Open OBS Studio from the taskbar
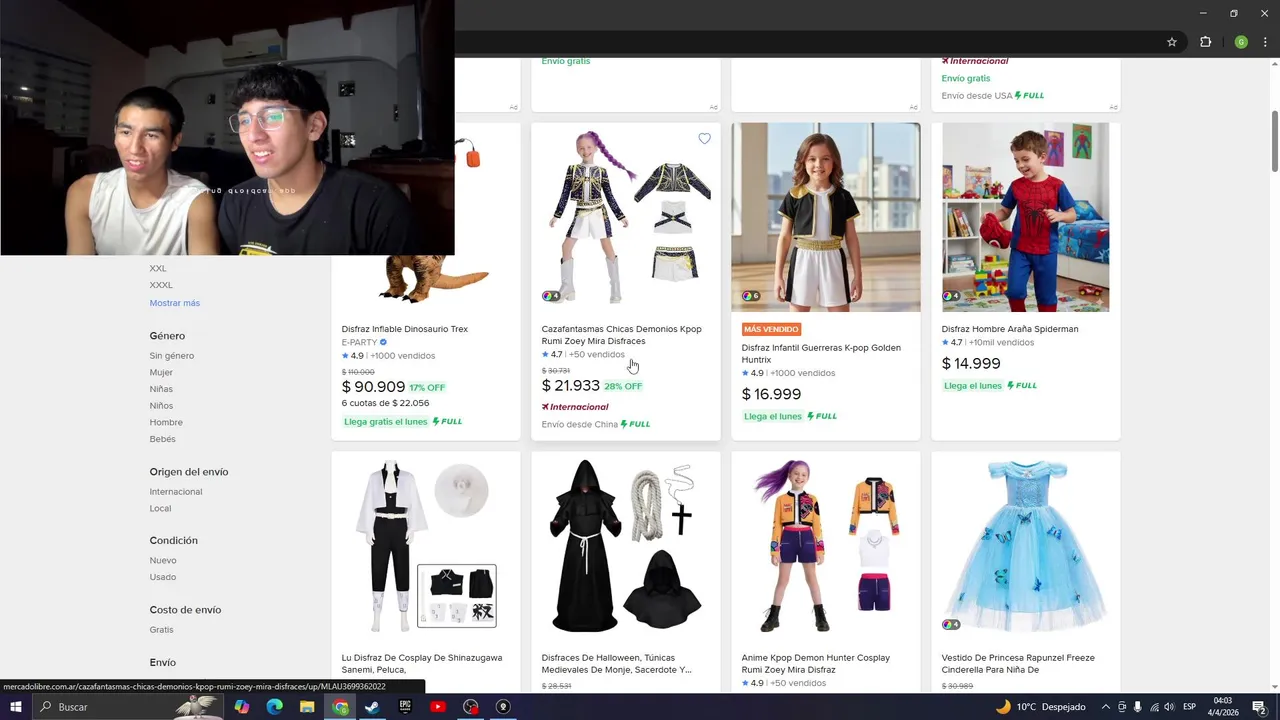Screen dimensions: 1280x720 (x=471, y=707)
